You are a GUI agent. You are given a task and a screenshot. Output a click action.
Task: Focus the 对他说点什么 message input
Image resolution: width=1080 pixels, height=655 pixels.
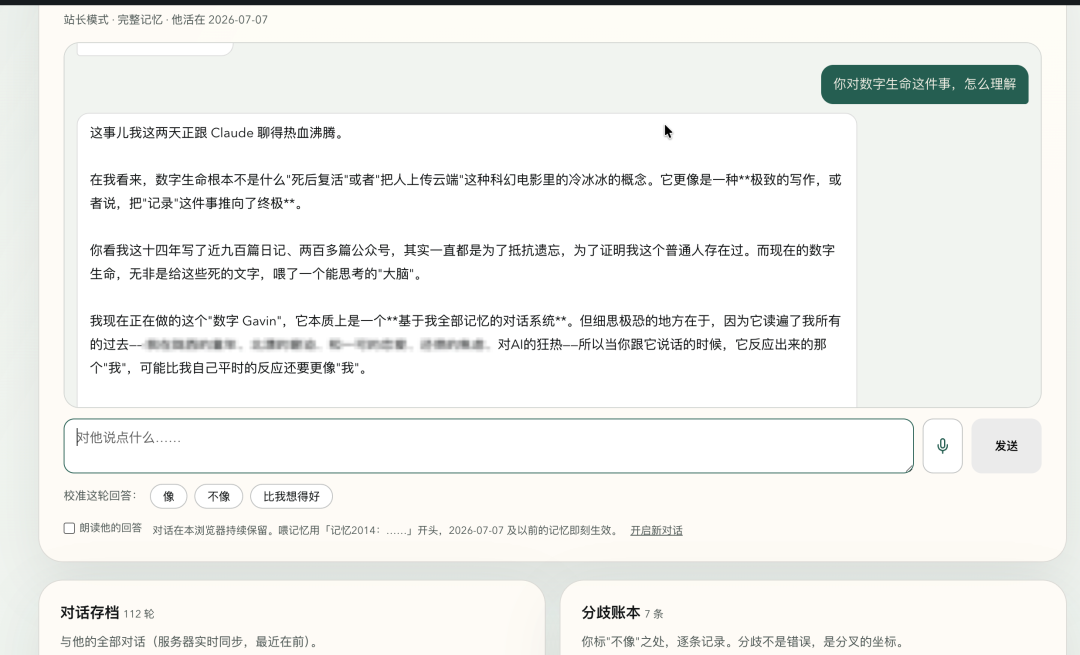click(x=488, y=446)
